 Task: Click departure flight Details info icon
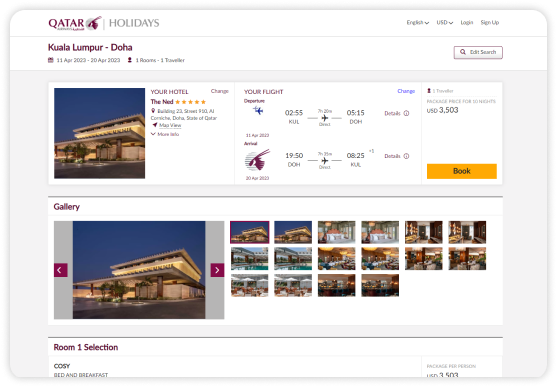pos(406,113)
